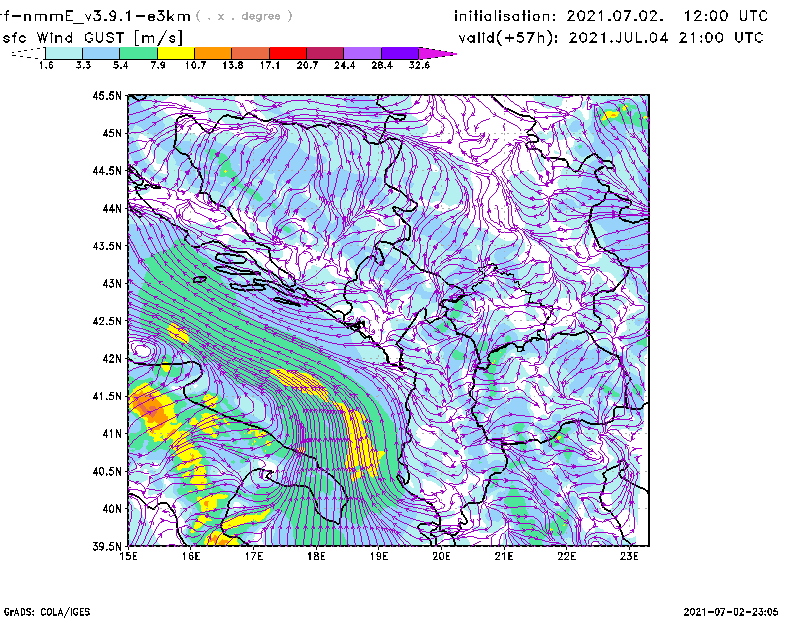Click the '20.7' legend value
Screen dimensions: 800x618
(307, 65)
